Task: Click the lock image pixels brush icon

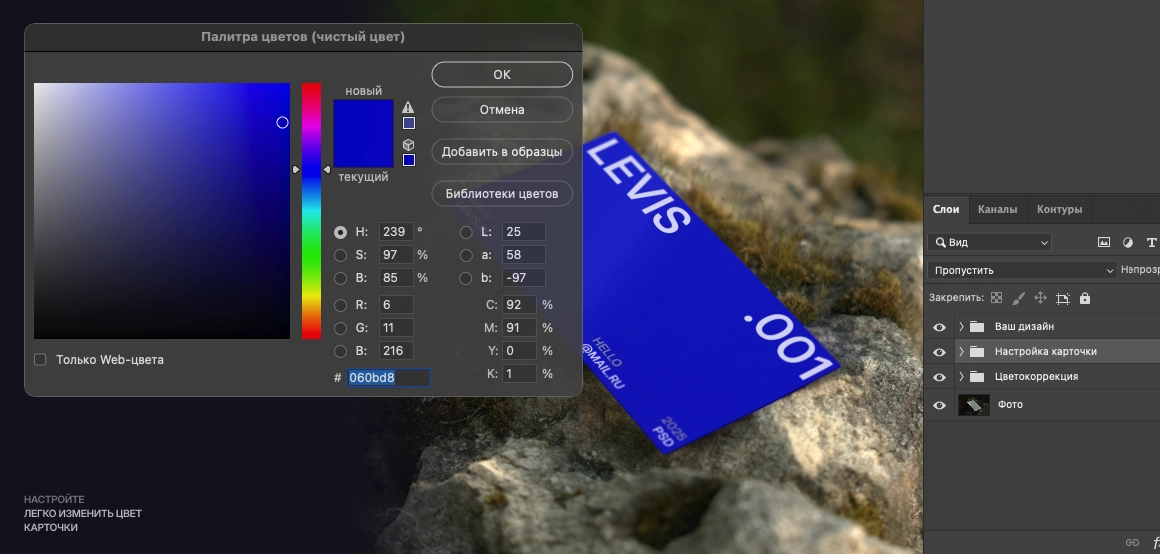Action: [1018, 298]
